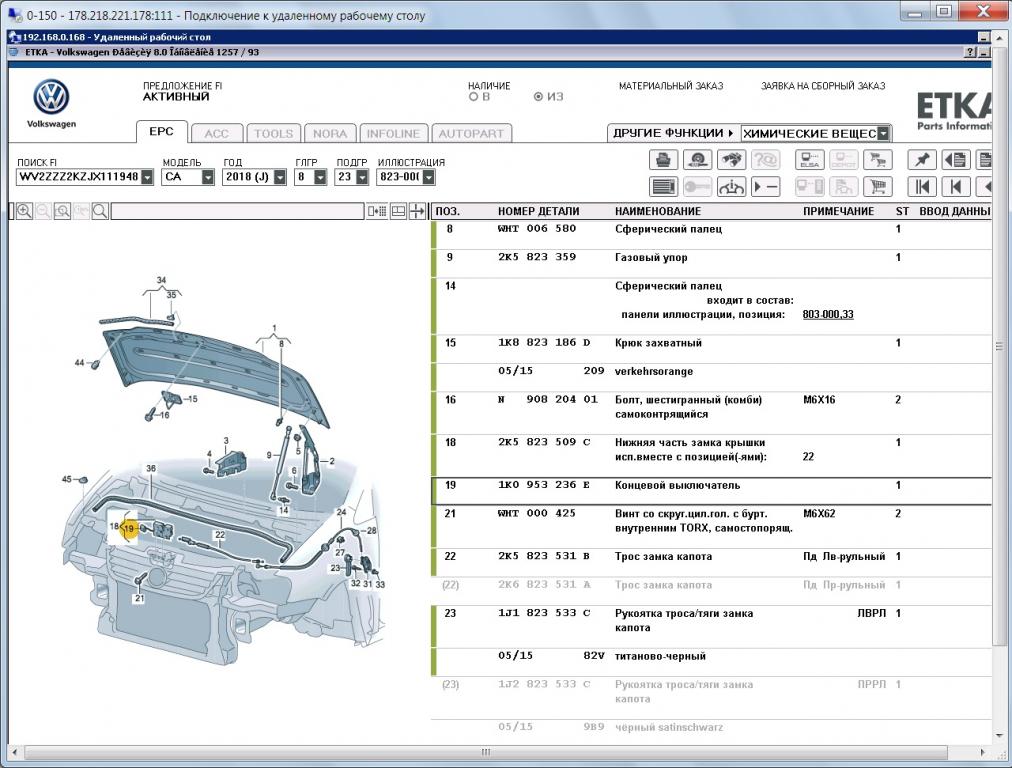Open the binoculars search tool
The width and height of the screenshot is (1012, 768).
tap(731, 159)
